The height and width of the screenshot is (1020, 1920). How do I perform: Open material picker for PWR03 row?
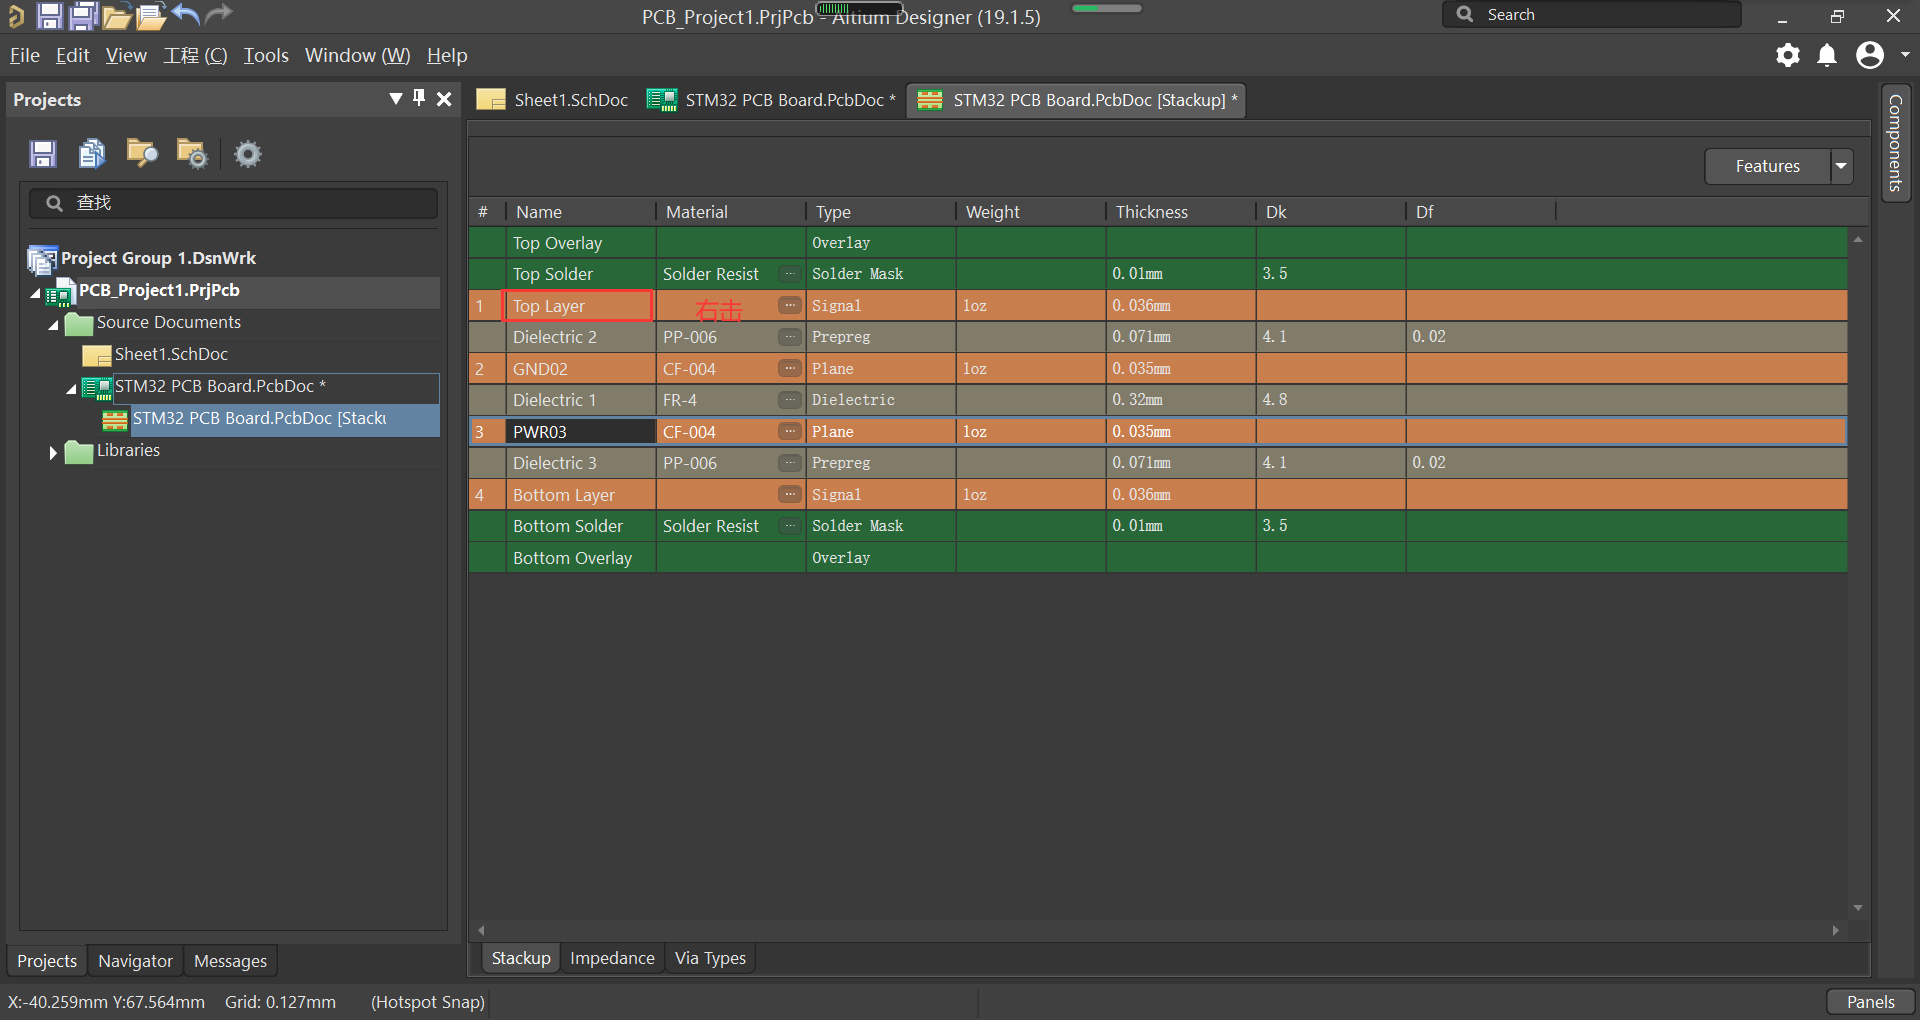790,431
